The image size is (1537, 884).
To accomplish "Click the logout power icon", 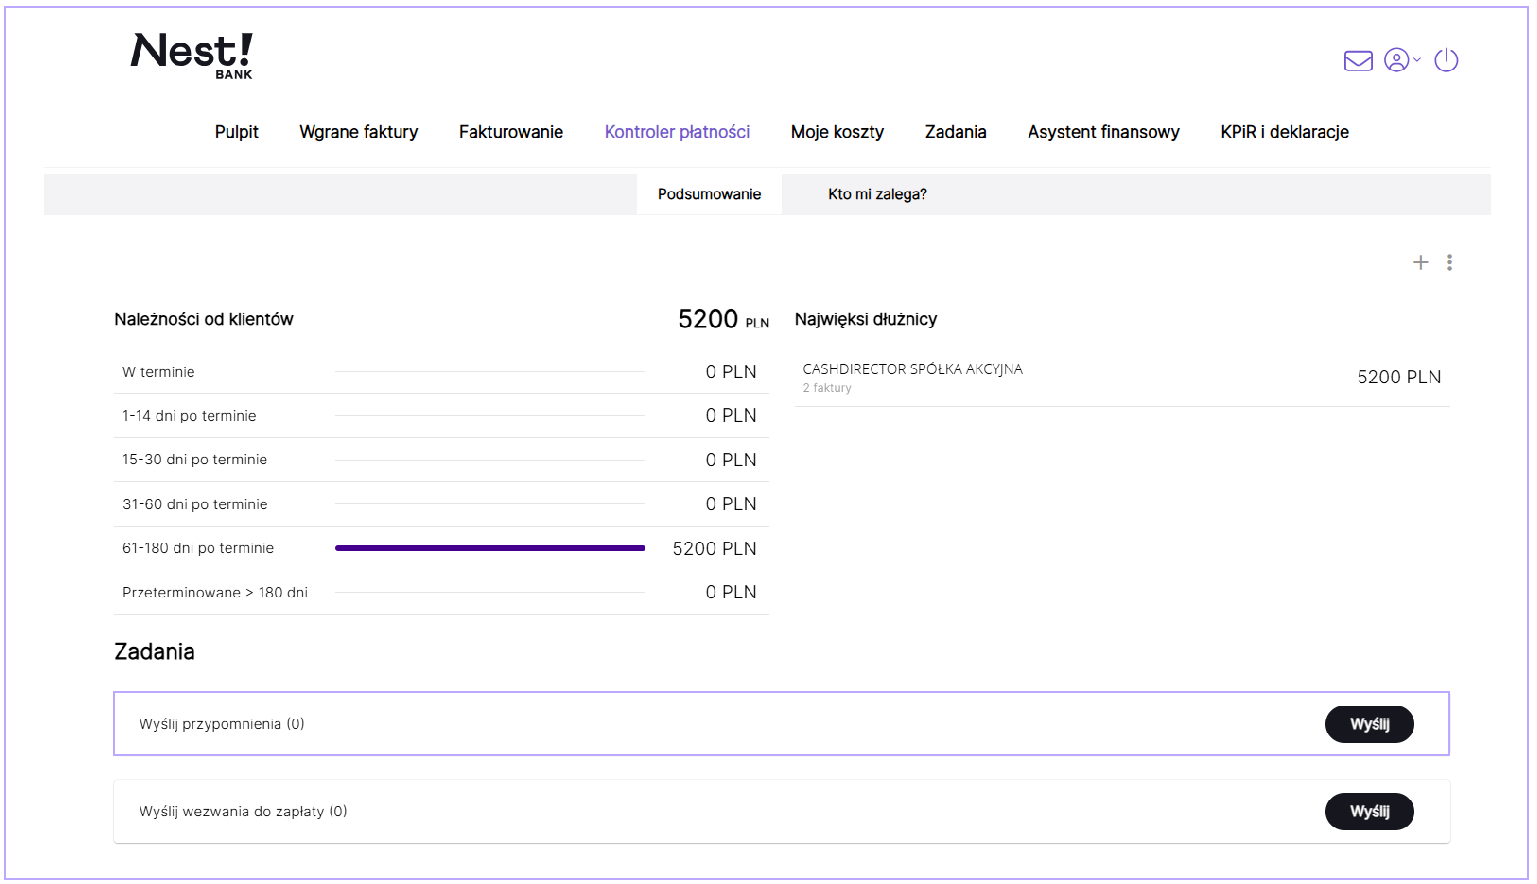I will [x=1446, y=60].
